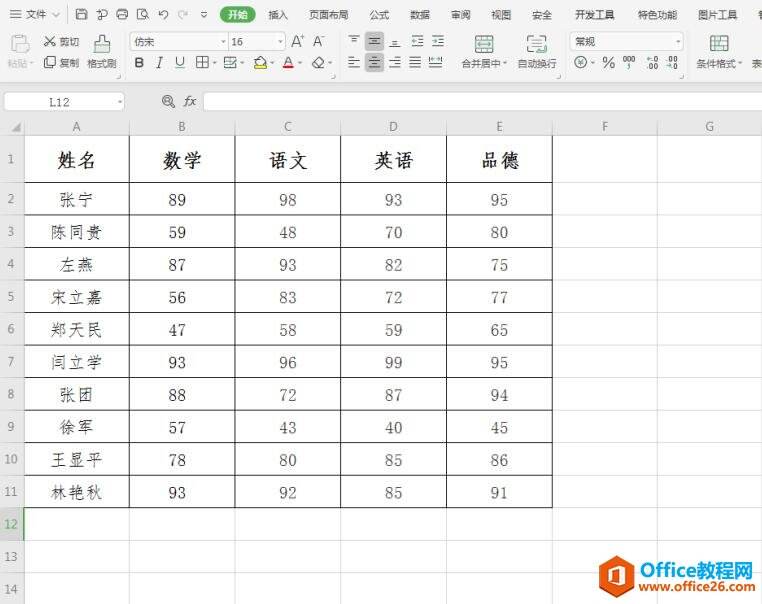Click the zoom magnifier icon beside fx
Screen dimensions: 762x604
click(168, 101)
